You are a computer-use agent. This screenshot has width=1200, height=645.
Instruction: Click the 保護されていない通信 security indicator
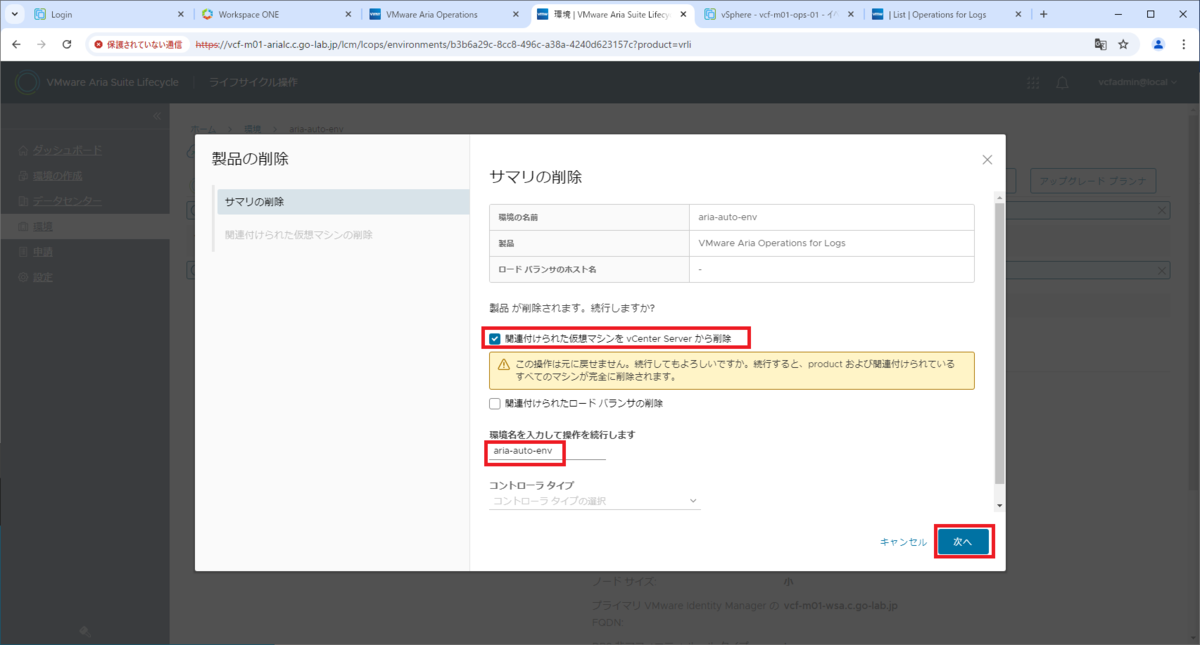(138, 44)
